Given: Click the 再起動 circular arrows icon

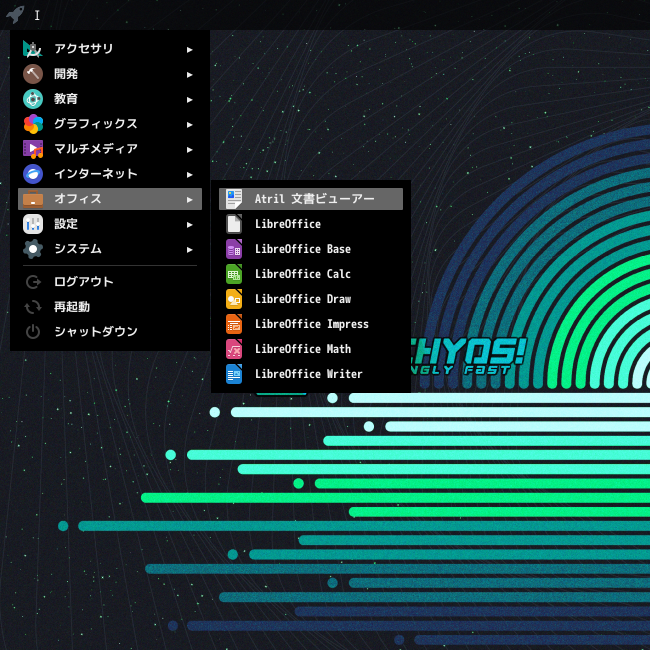Looking at the screenshot, I should pyautogui.click(x=33, y=307).
